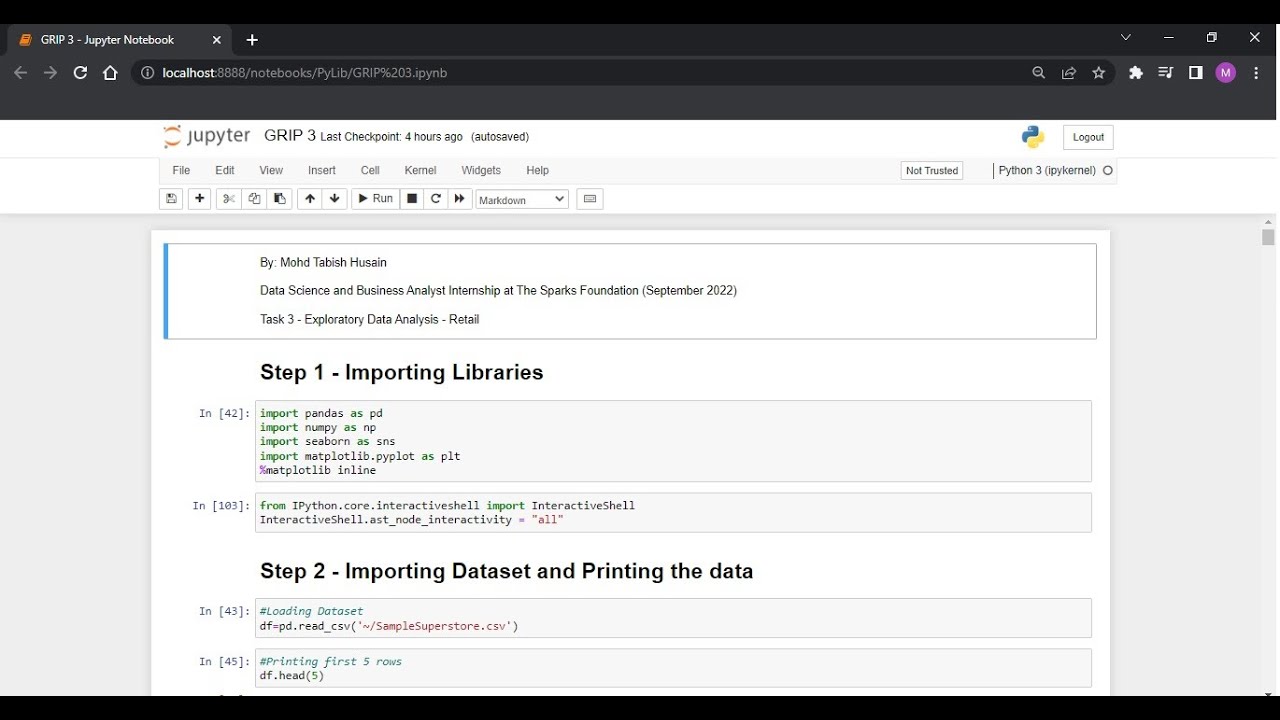The width and height of the screenshot is (1280, 720).
Task: Open the media control icon in Chrome
Action: 1166,73
